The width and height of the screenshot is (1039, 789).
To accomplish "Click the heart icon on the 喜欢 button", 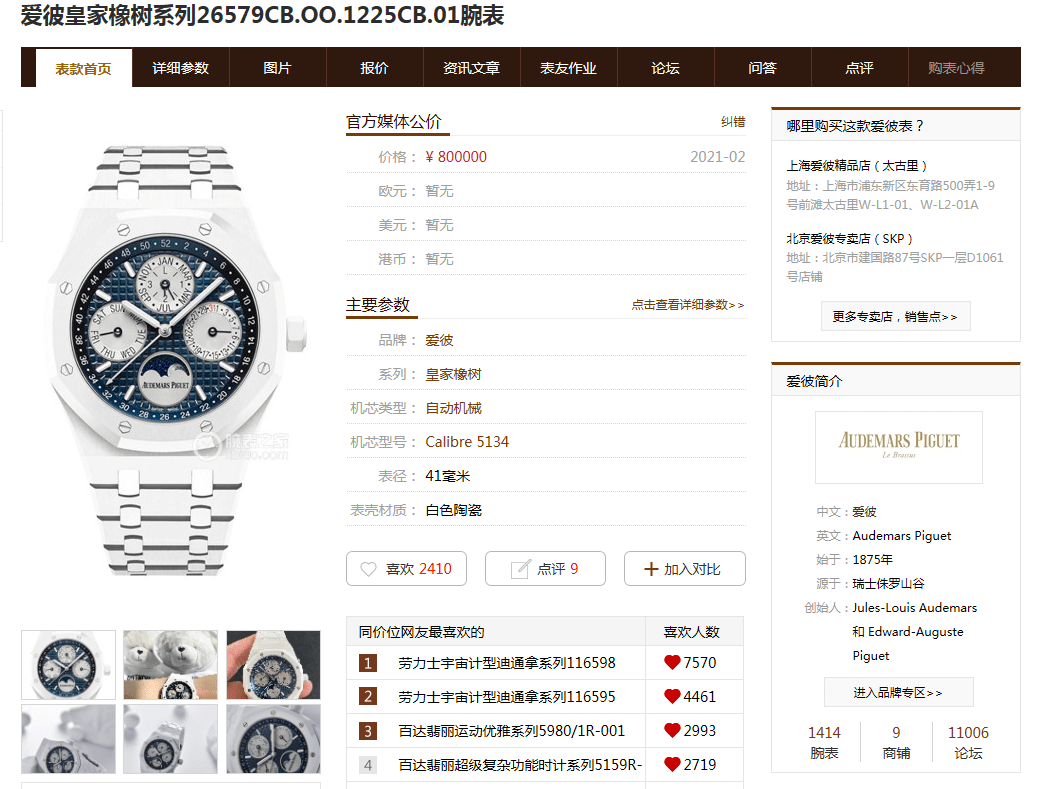I will (x=368, y=569).
